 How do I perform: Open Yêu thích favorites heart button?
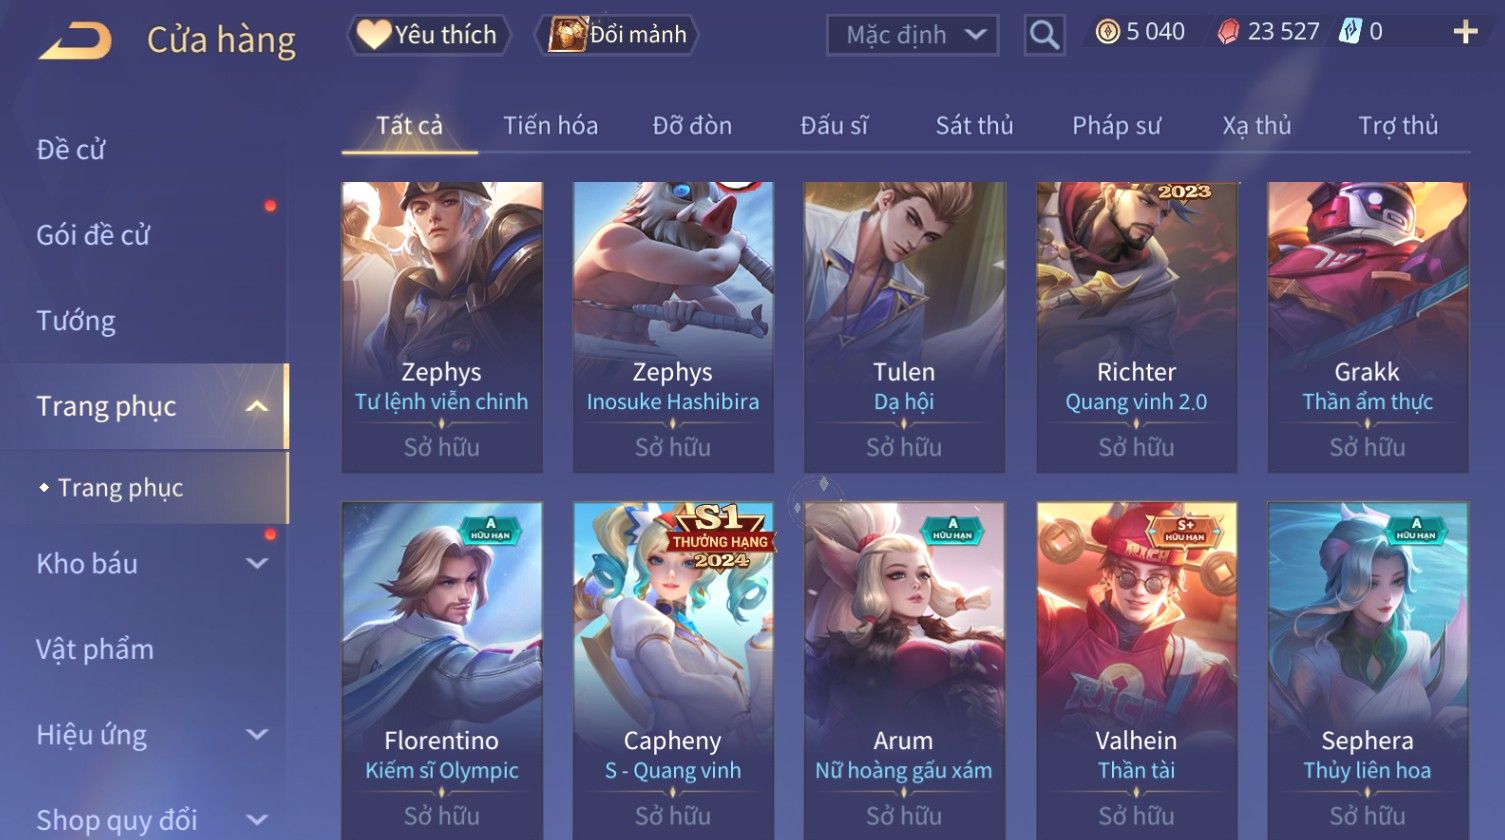[x=428, y=35]
